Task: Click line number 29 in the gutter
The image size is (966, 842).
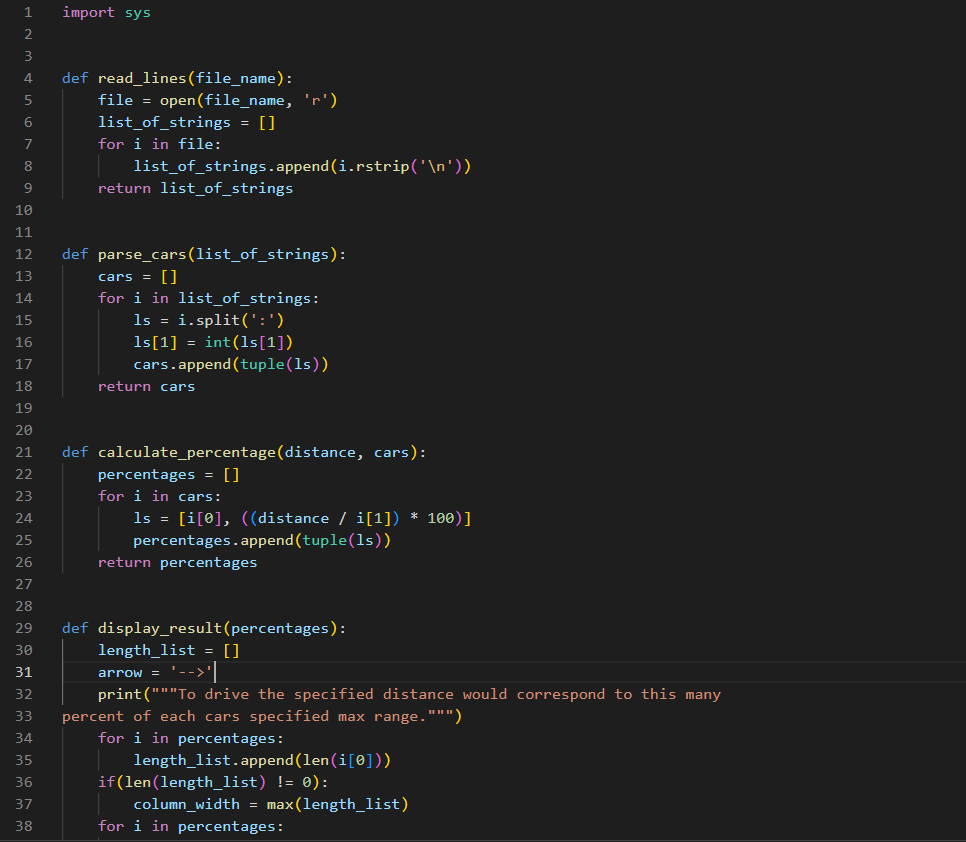Action: click(x=24, y=628)
